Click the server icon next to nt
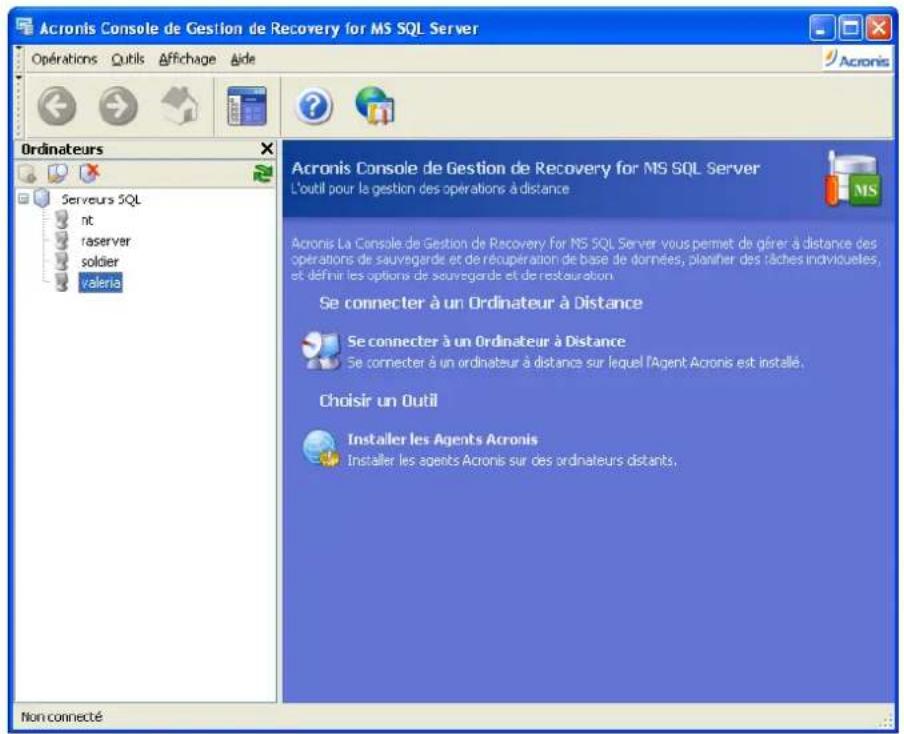The height and width of the screenshot is (734, 904). (61, 220)
